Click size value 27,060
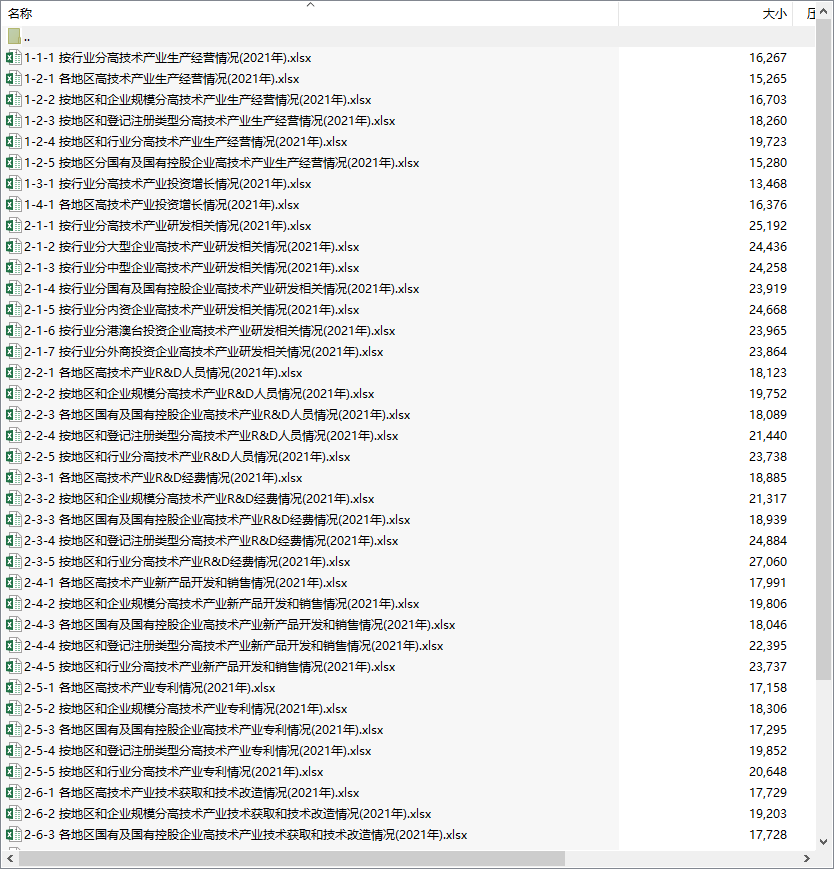 [768, 562]
